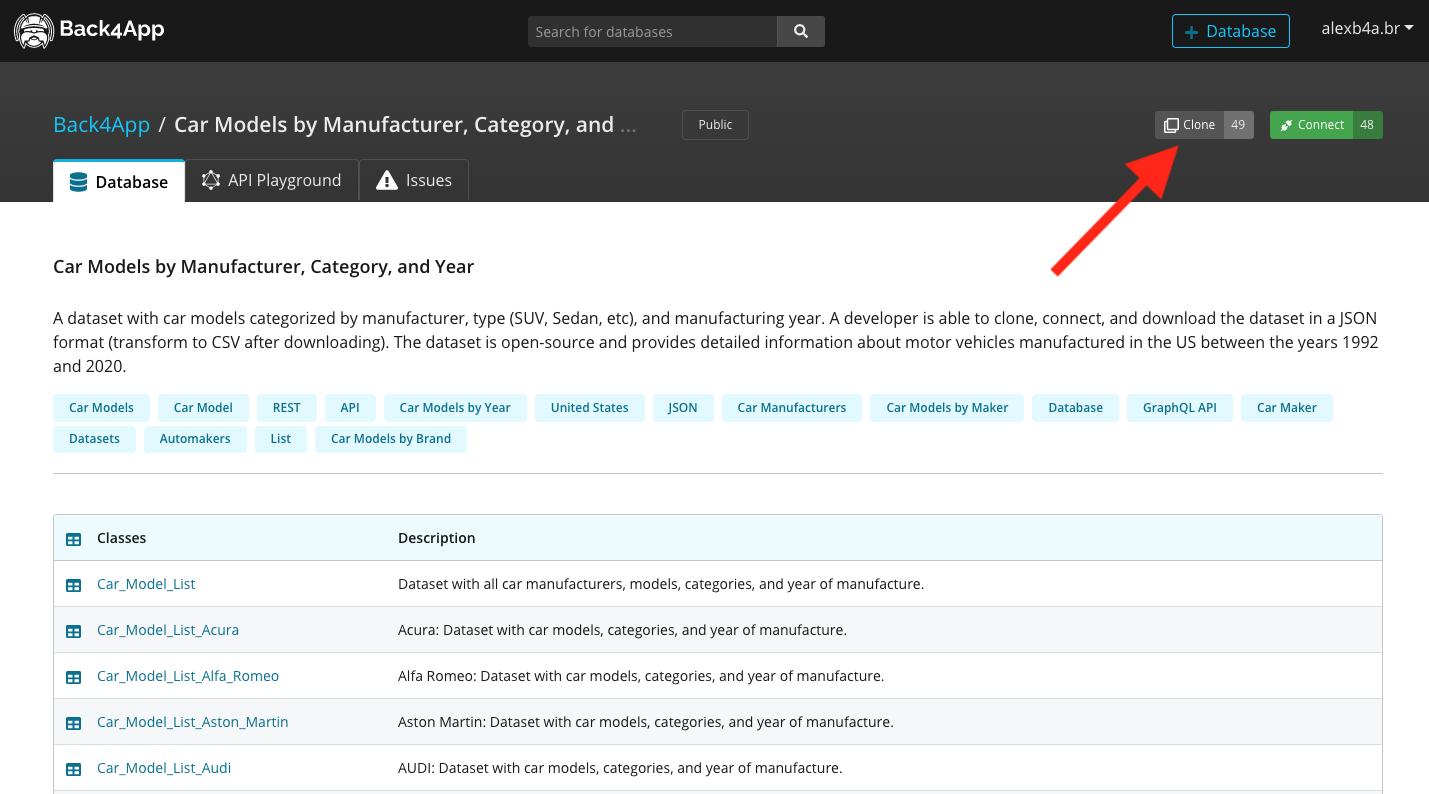The height and width of the screenshot is (794, 1429).
Task: Click the table icon beside Car_Model_List
Action: [73, 585]
